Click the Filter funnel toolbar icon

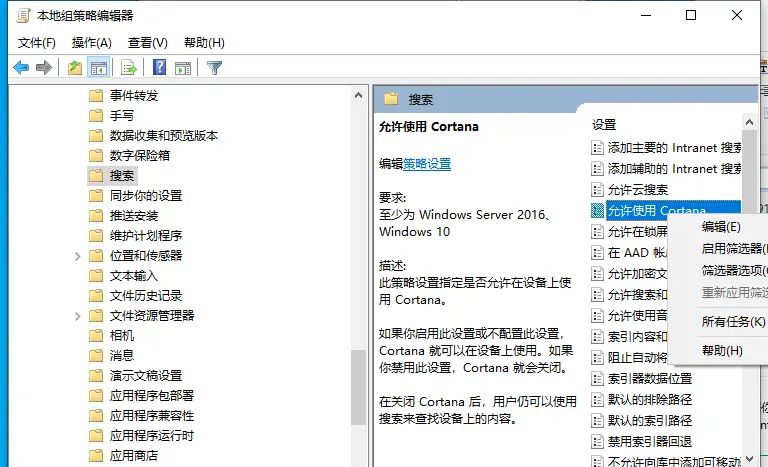click(x=215, y=67)
